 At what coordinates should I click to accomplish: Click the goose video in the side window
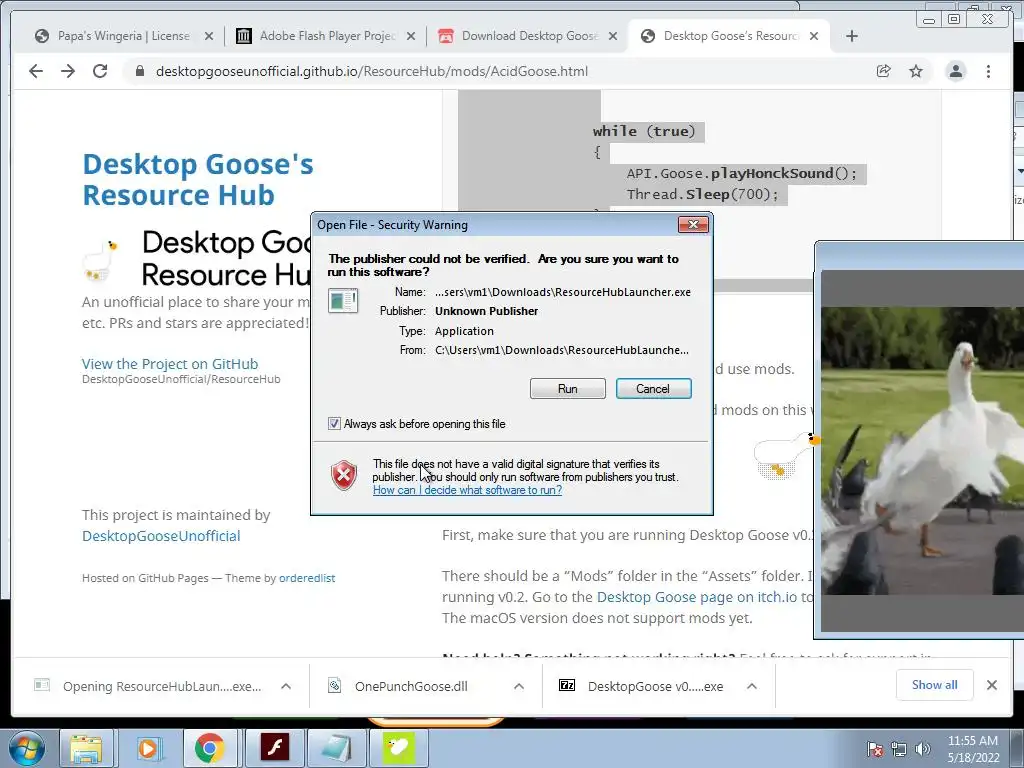pos(922,451)
